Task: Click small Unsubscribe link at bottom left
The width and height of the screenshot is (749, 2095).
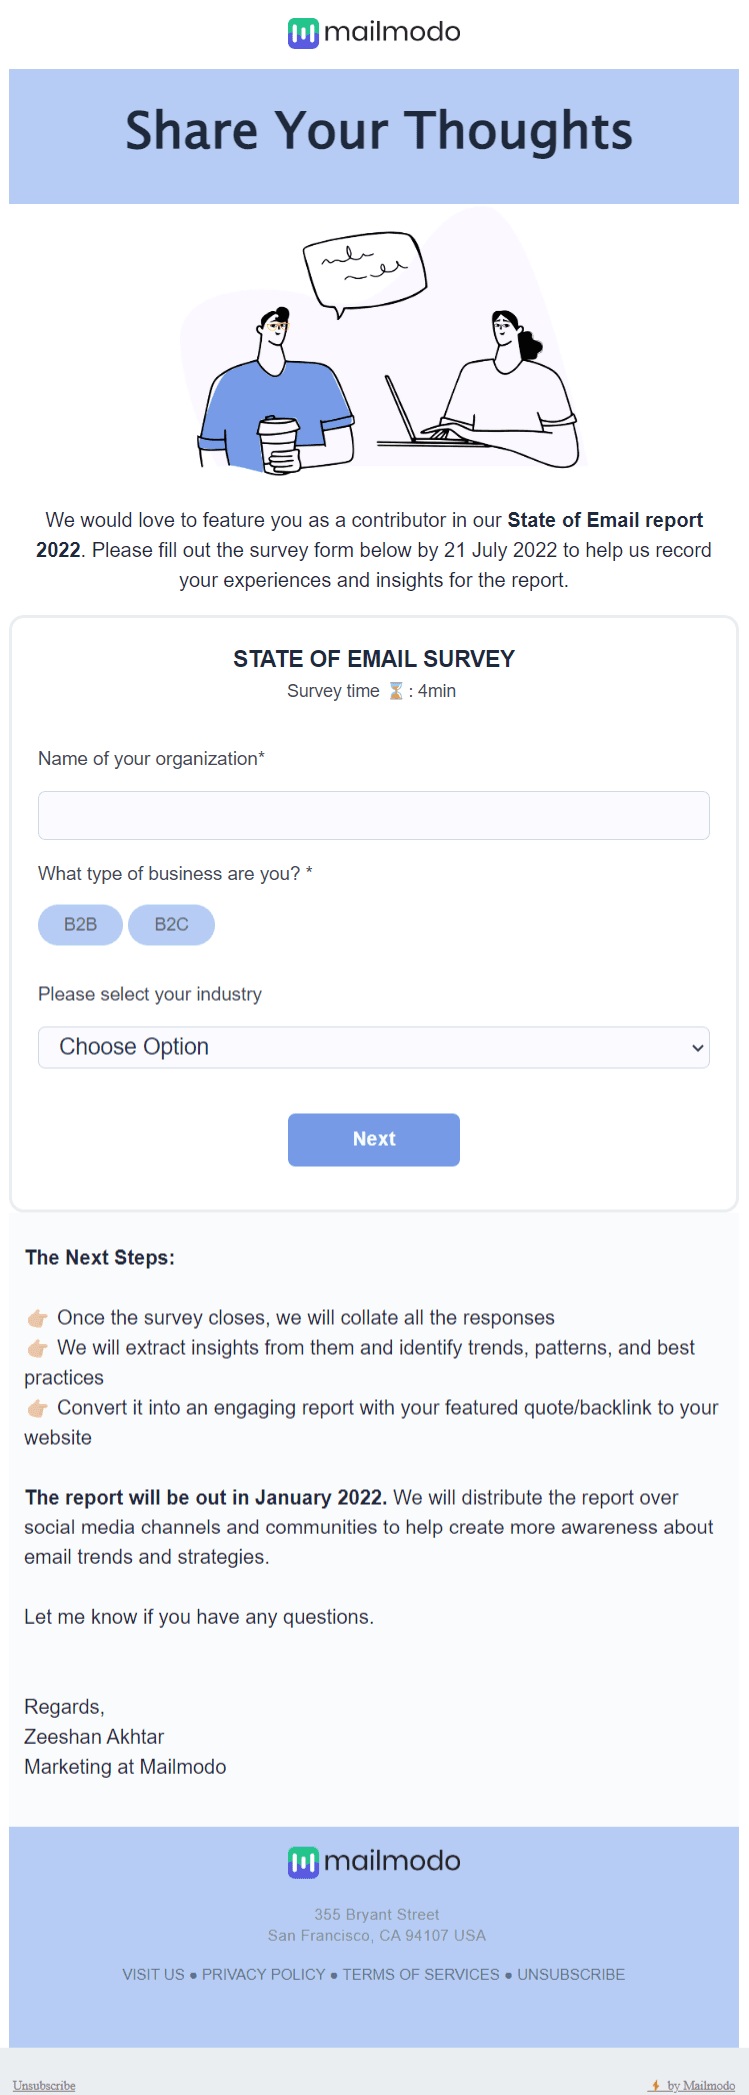Action: [44, 2085]
